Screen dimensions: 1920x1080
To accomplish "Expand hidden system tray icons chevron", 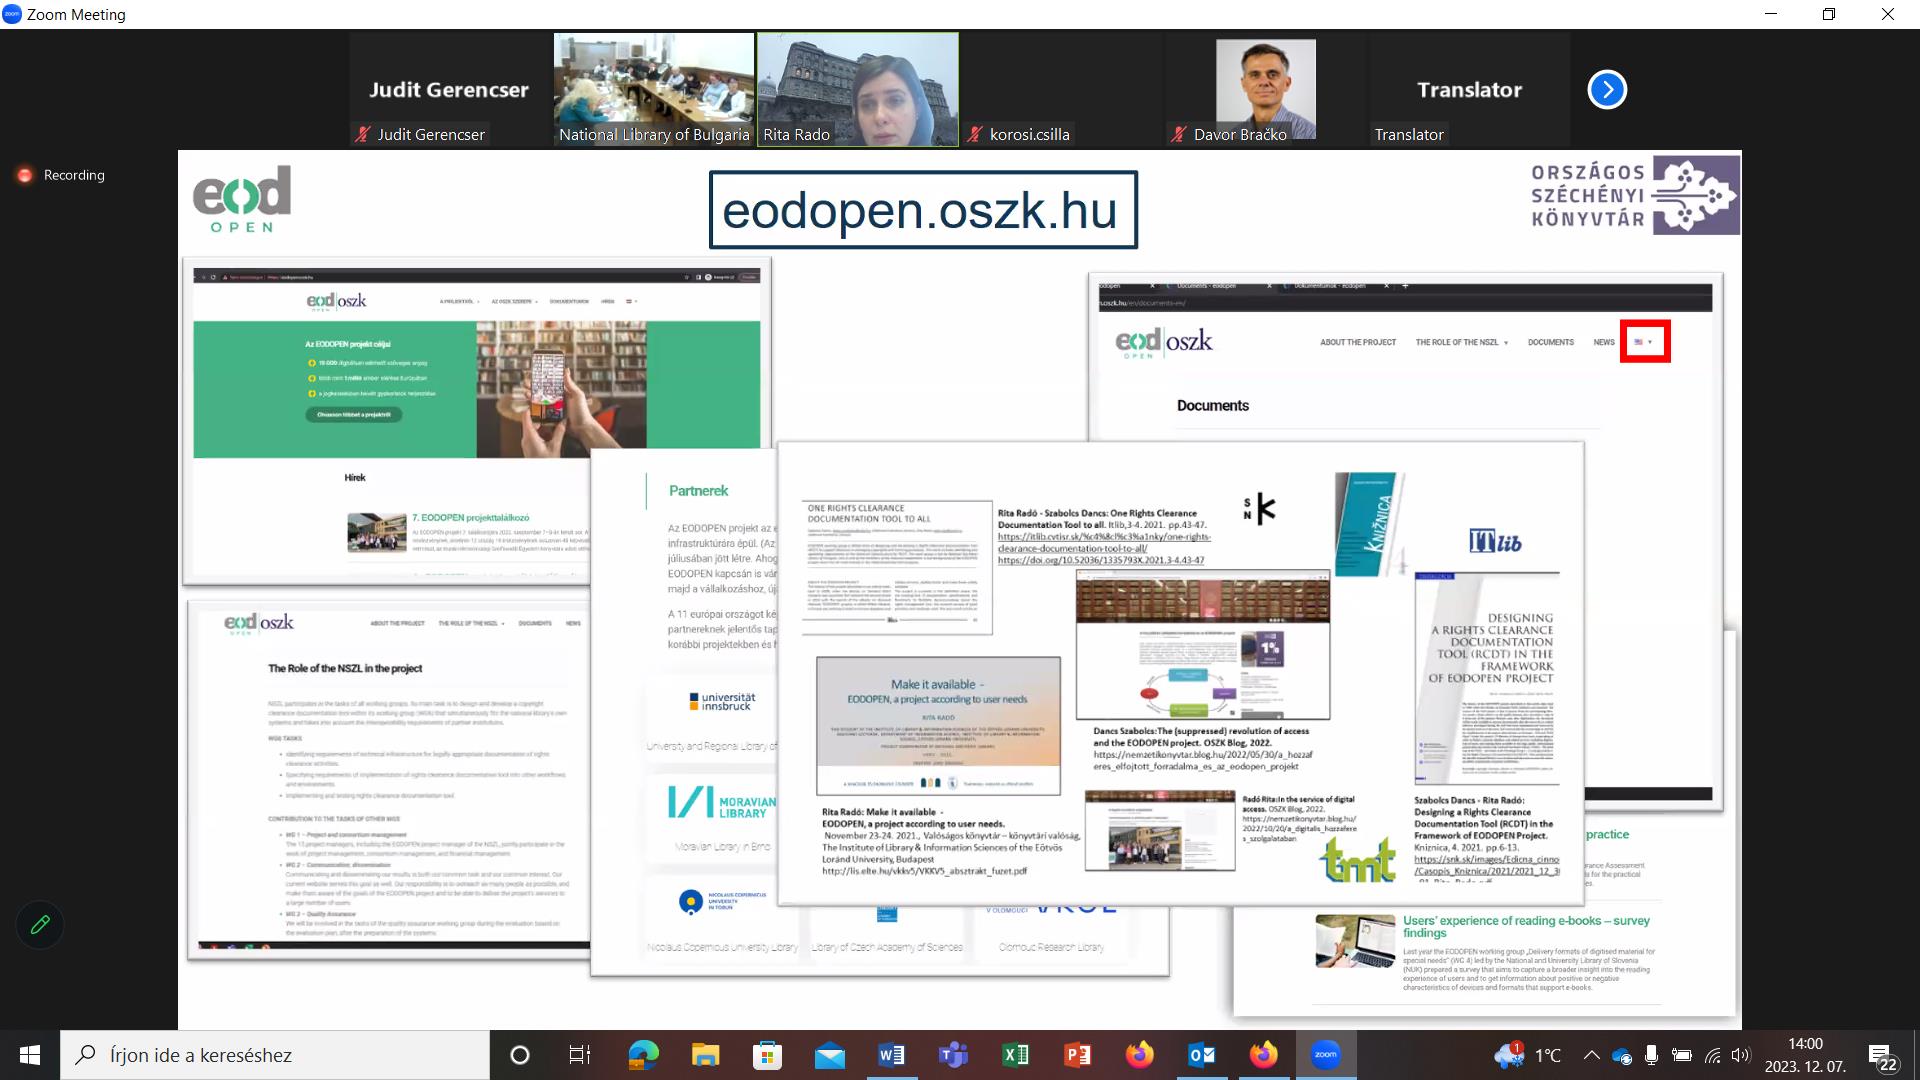I will pyautogui.click(x=1591, y=1055).
